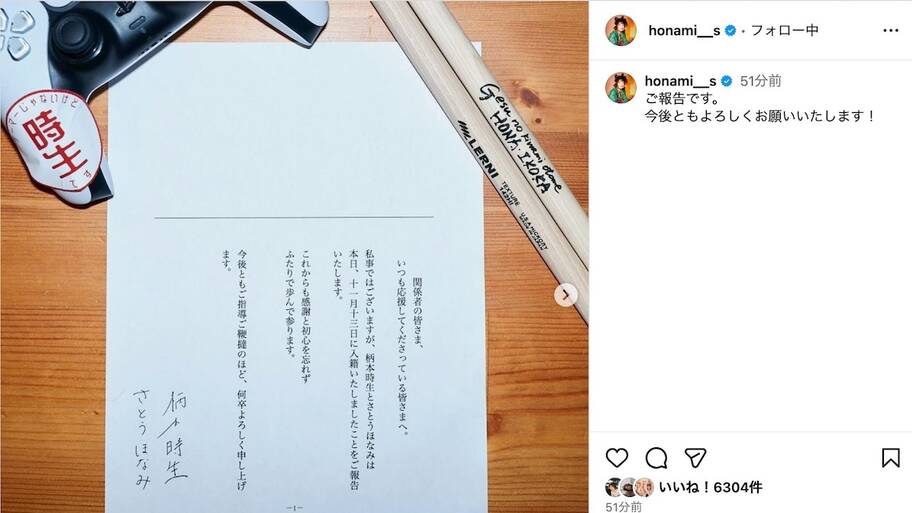Share the post via paper plane icon

pos(695,458)
